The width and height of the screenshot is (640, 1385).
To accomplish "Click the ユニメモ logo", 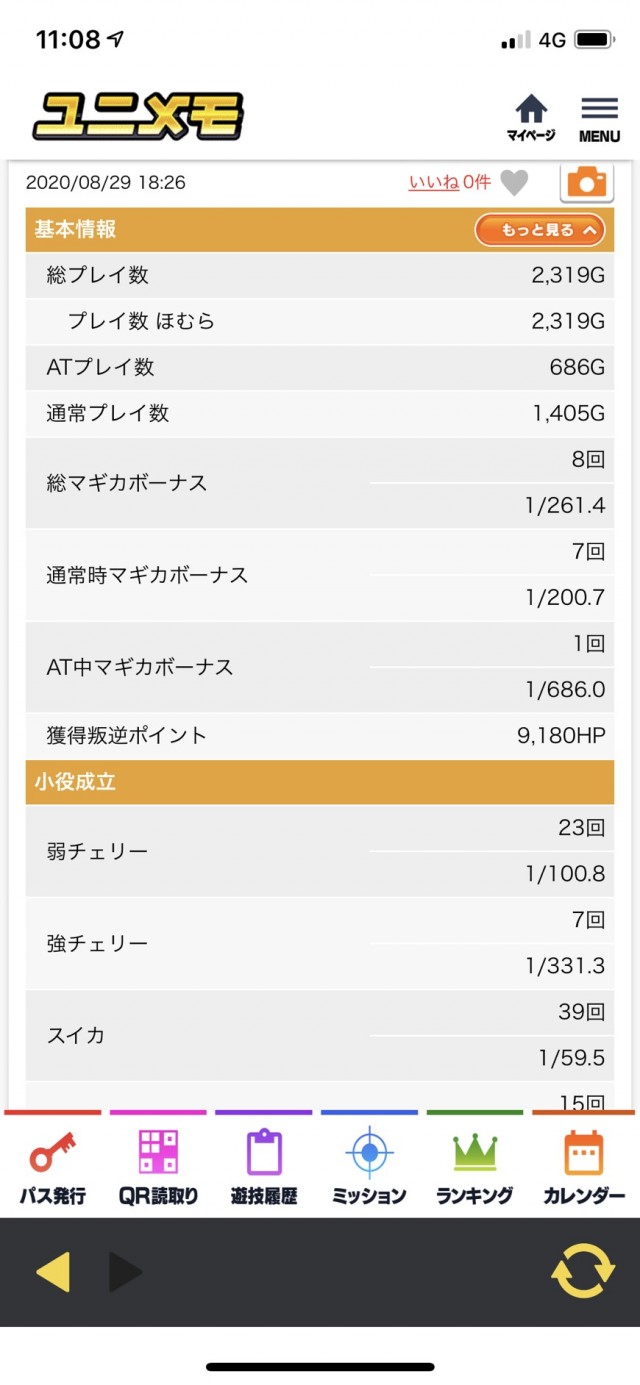I will 138,117.
